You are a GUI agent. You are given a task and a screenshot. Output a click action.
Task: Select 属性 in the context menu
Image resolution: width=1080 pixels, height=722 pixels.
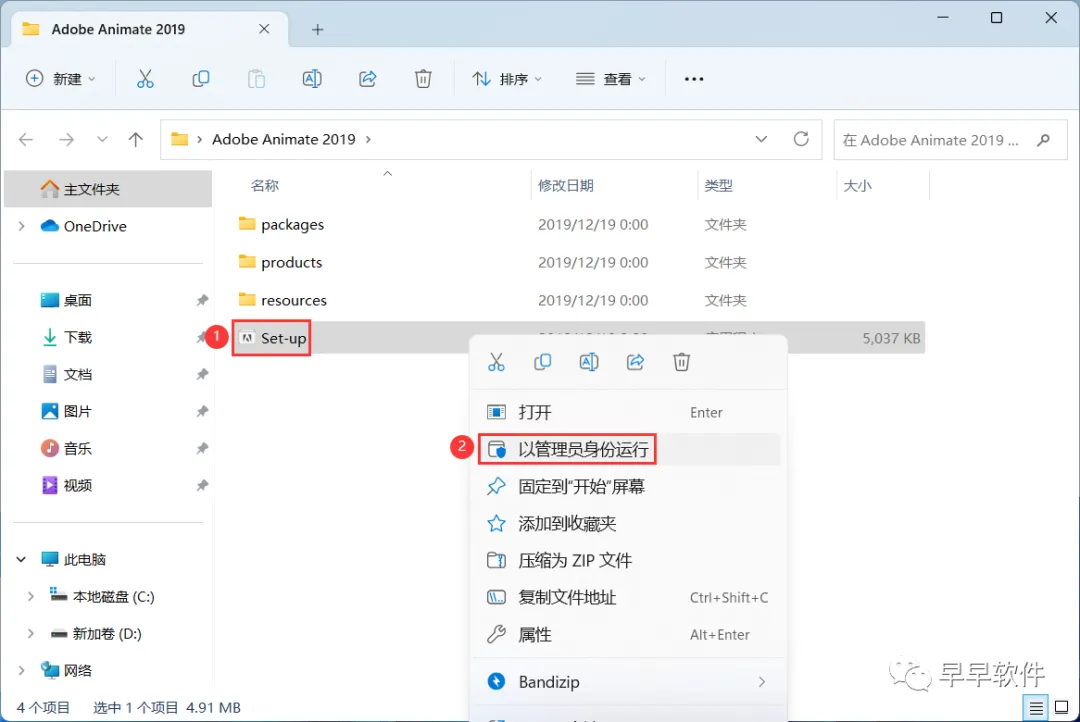(627, 635)
